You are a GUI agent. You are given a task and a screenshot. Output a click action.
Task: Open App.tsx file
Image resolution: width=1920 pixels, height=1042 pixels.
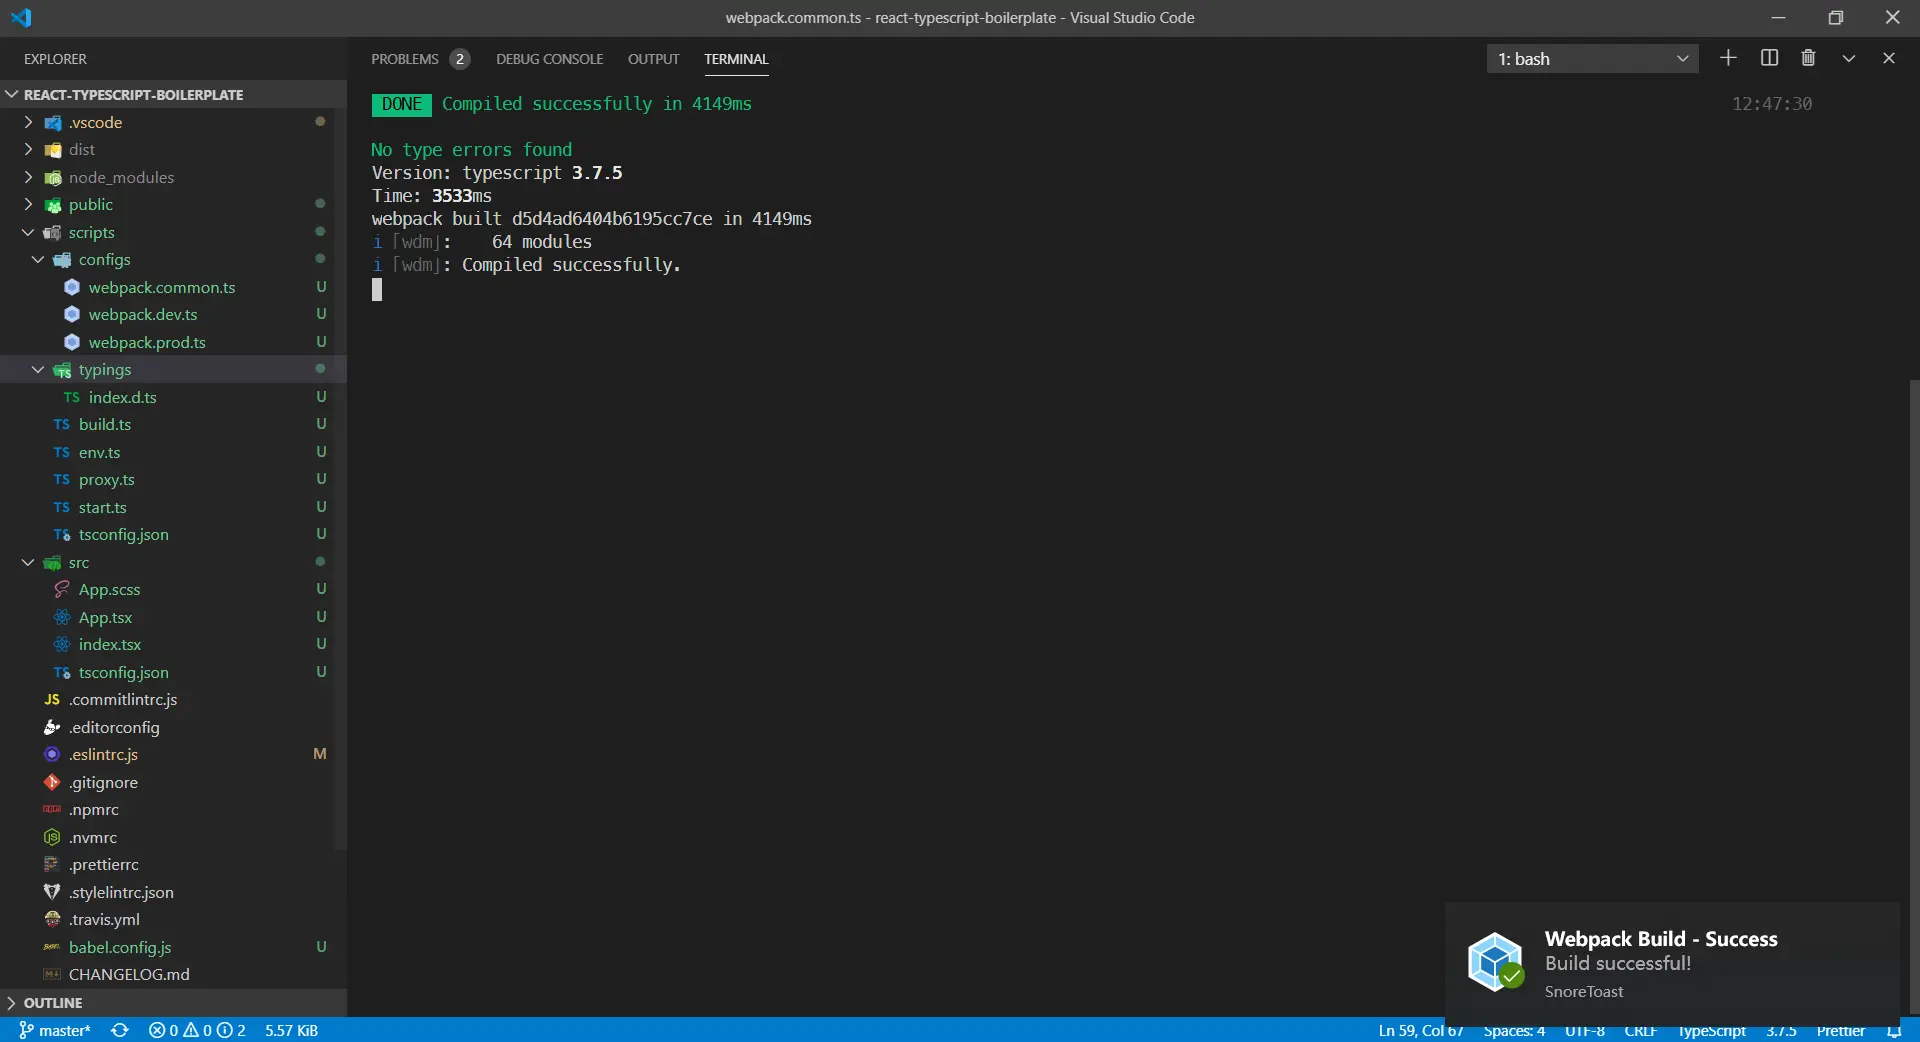pyautogui.click(x=173, y=617)
